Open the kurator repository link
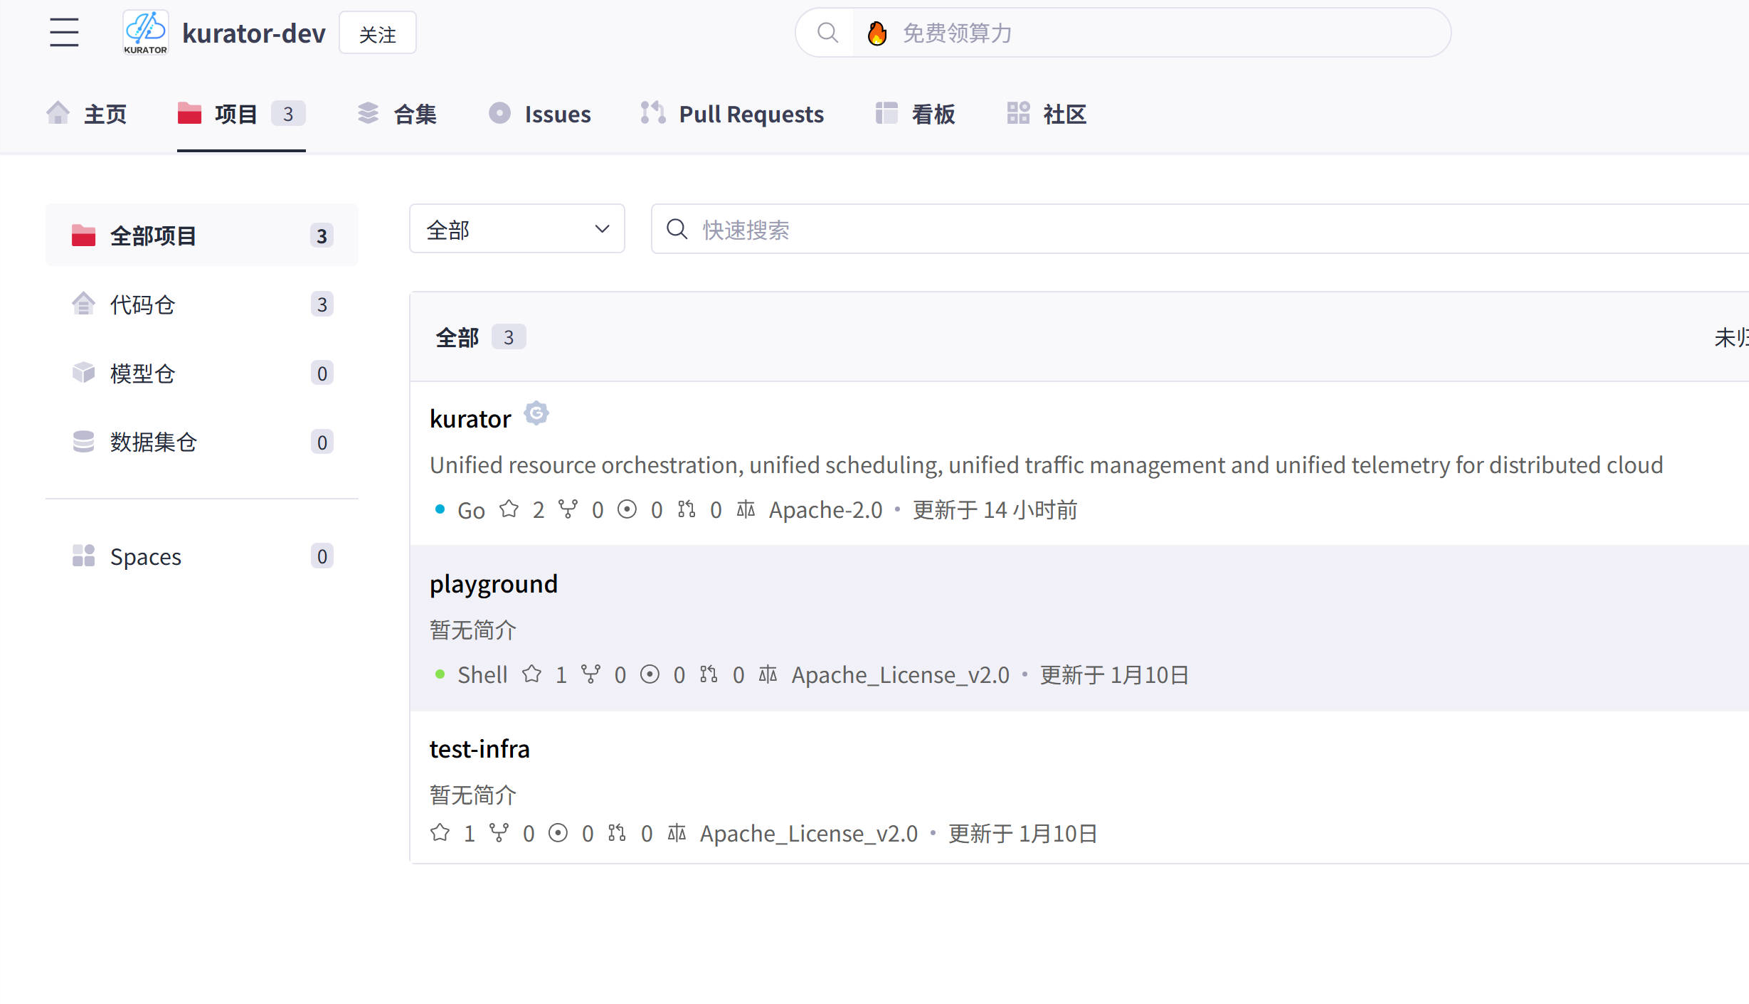The height and width of the screenshot is (1004, 1749). [470, 418]
